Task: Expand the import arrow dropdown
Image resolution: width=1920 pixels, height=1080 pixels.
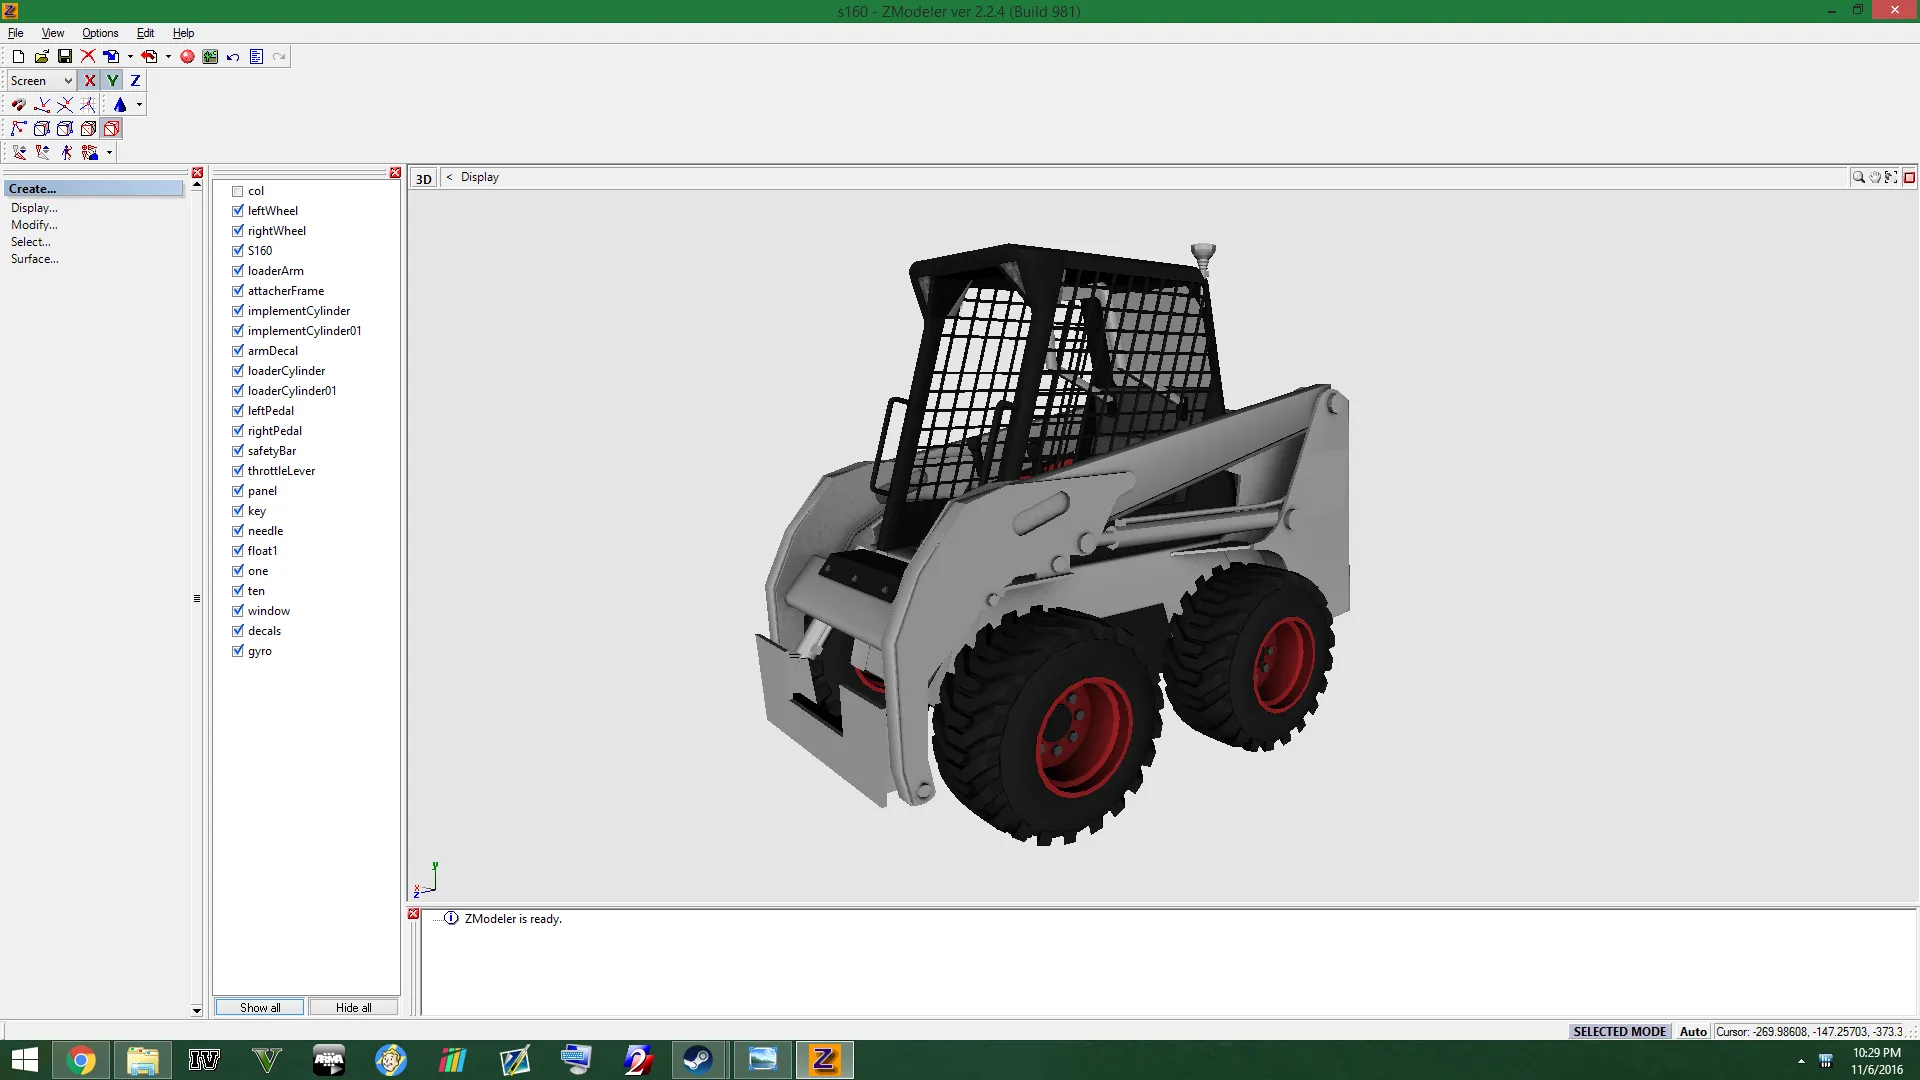Action: [130, 57]
